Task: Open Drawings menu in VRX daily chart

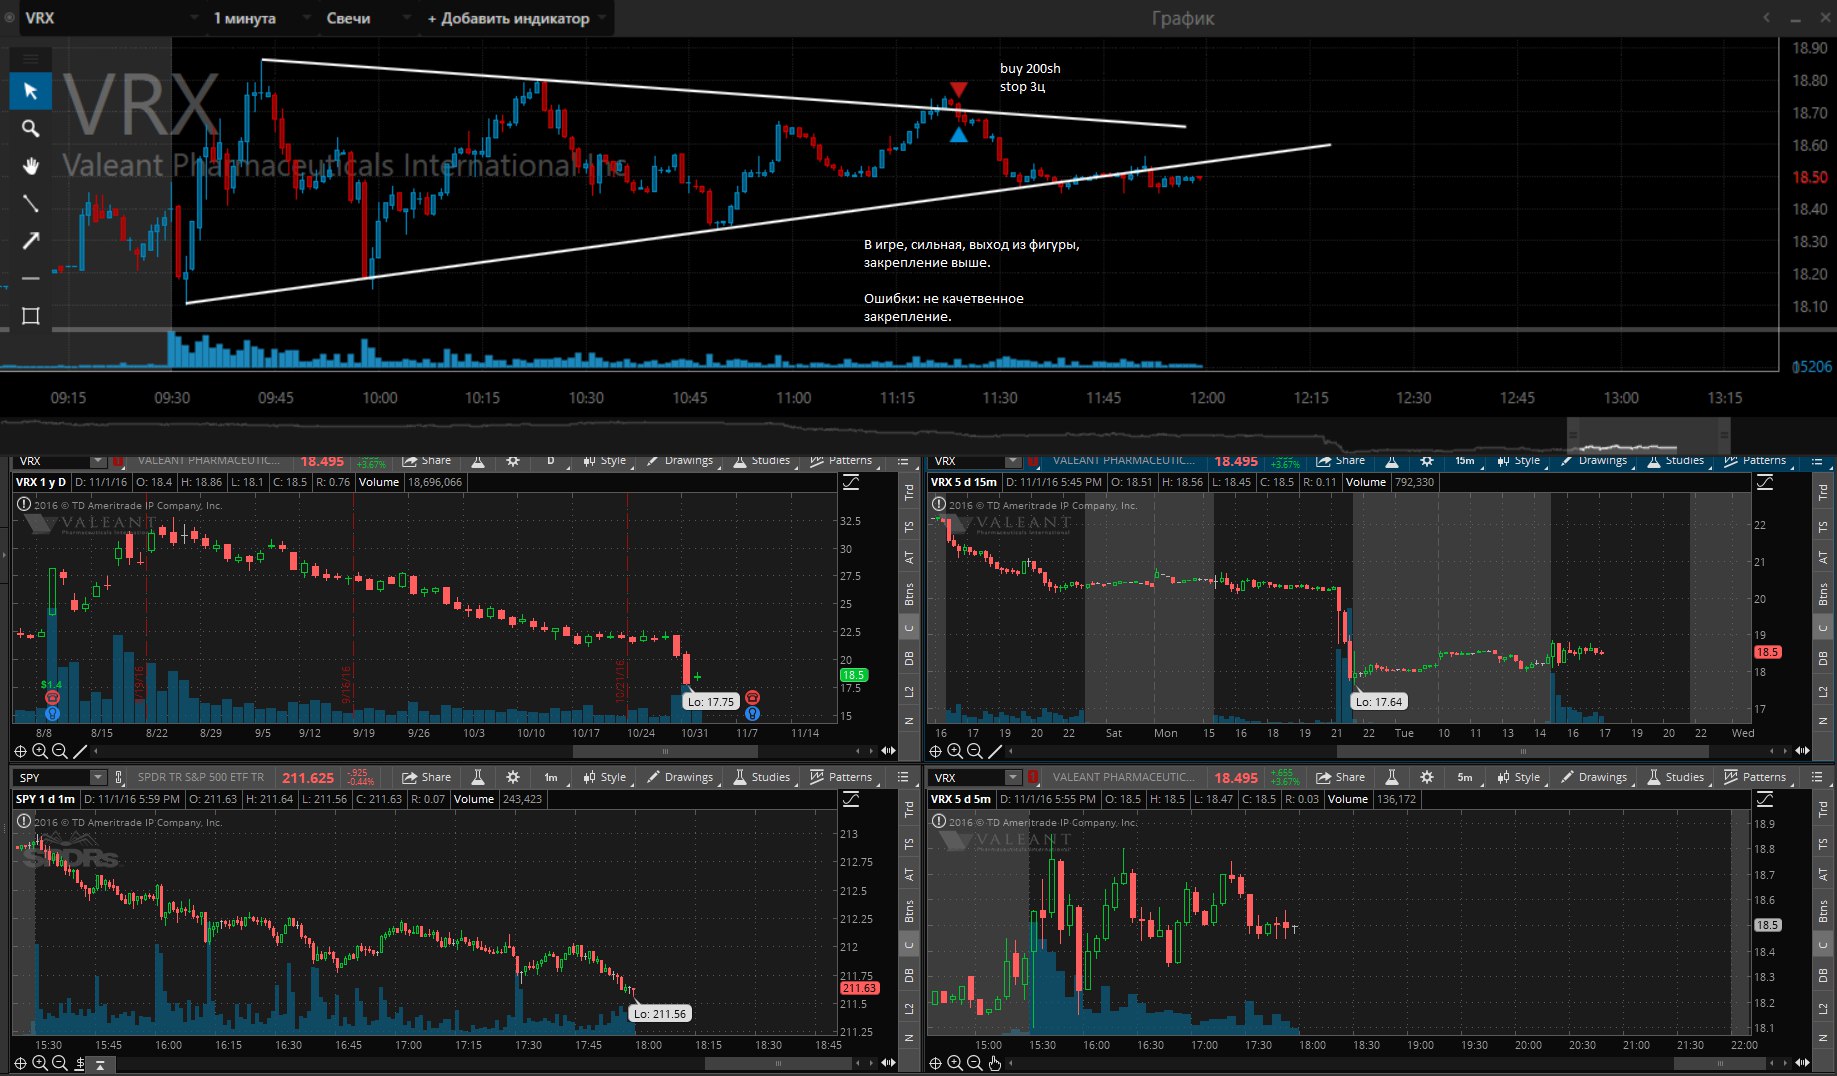Action: (x=680, y=461)
